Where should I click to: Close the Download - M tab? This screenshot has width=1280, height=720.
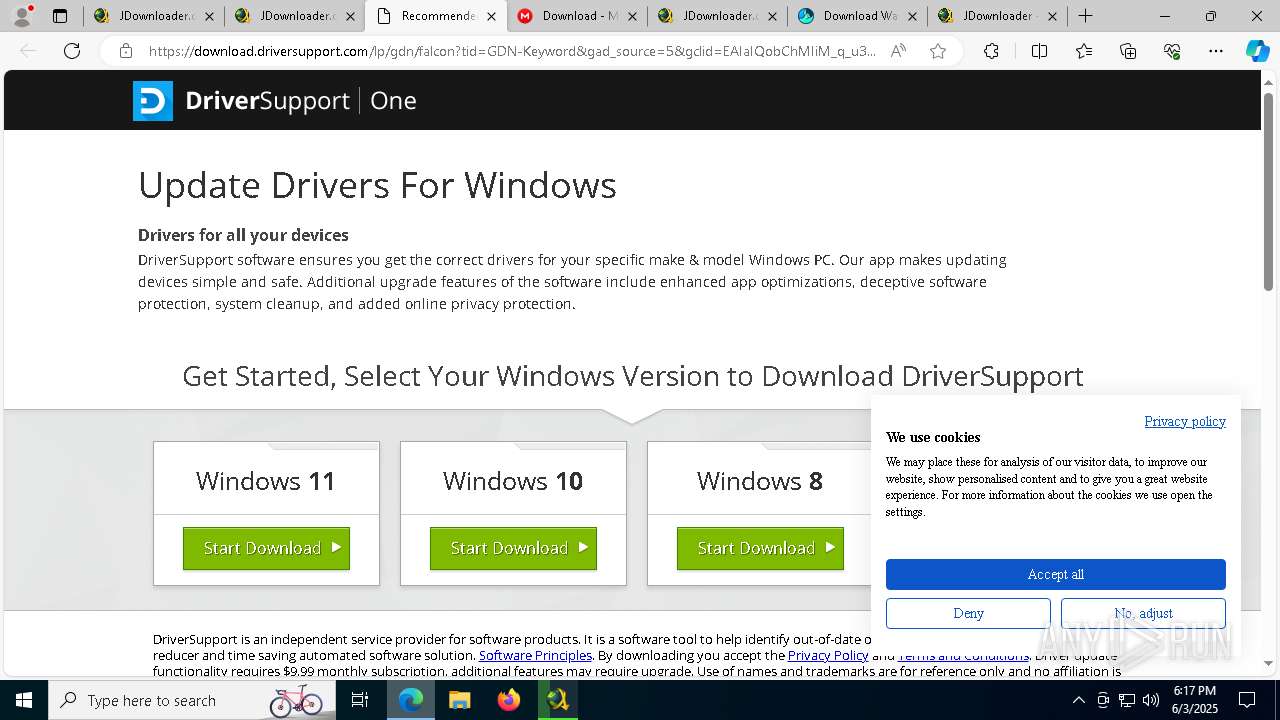pos(632,16)
